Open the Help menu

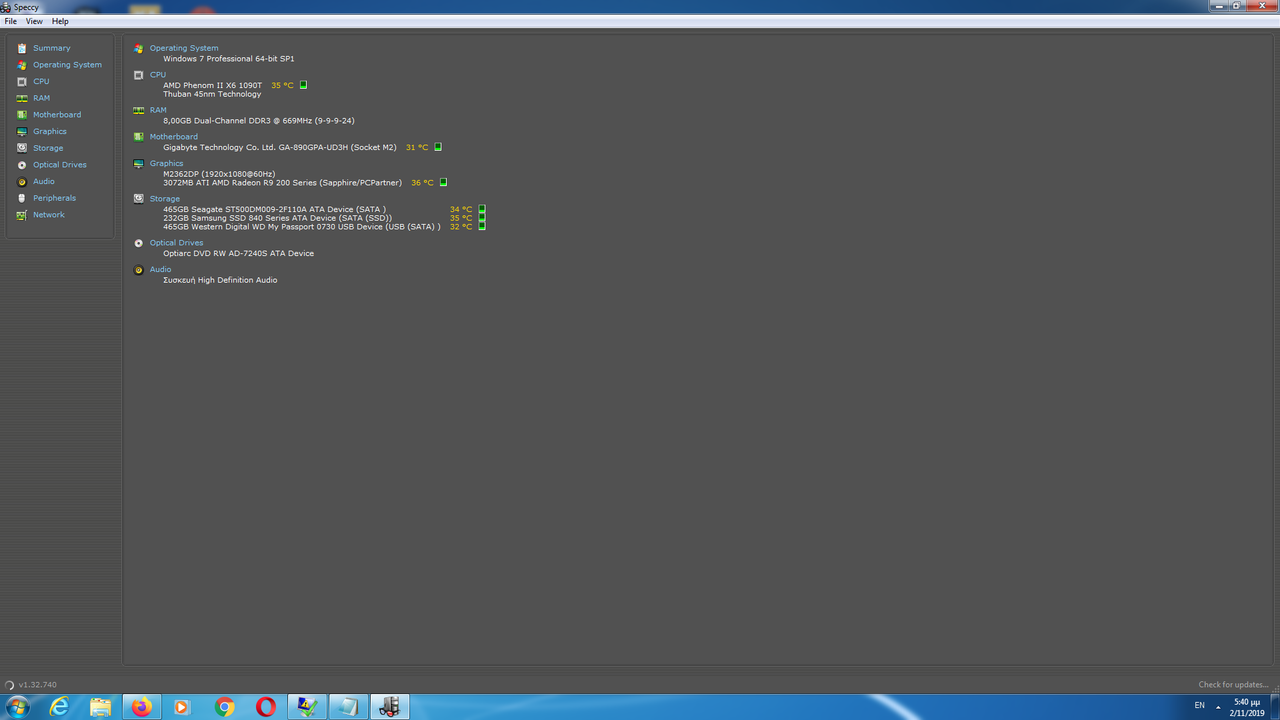click(x=60, y=21)
